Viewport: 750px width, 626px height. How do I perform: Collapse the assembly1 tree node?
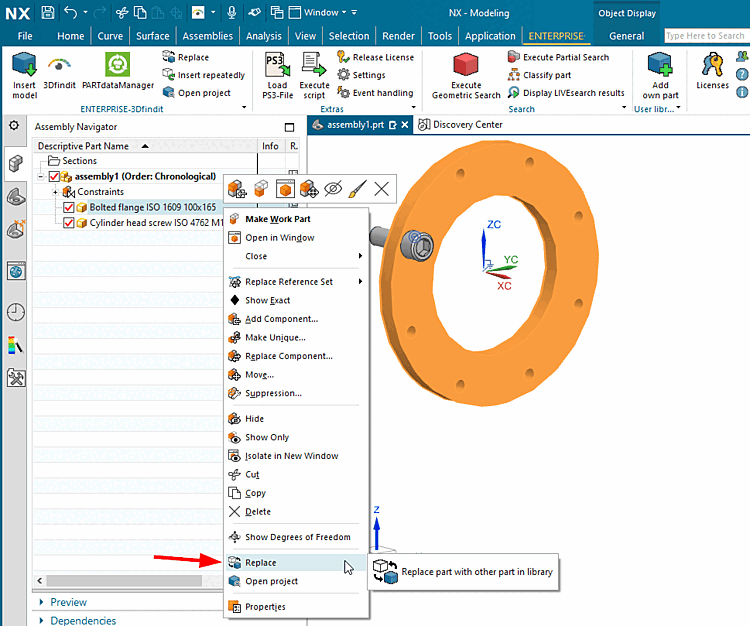[x=41, y=176]
